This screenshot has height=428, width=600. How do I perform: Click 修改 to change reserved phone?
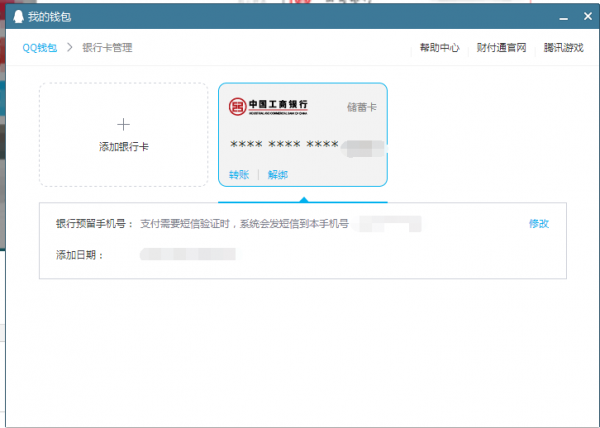(x=539, y=223)
